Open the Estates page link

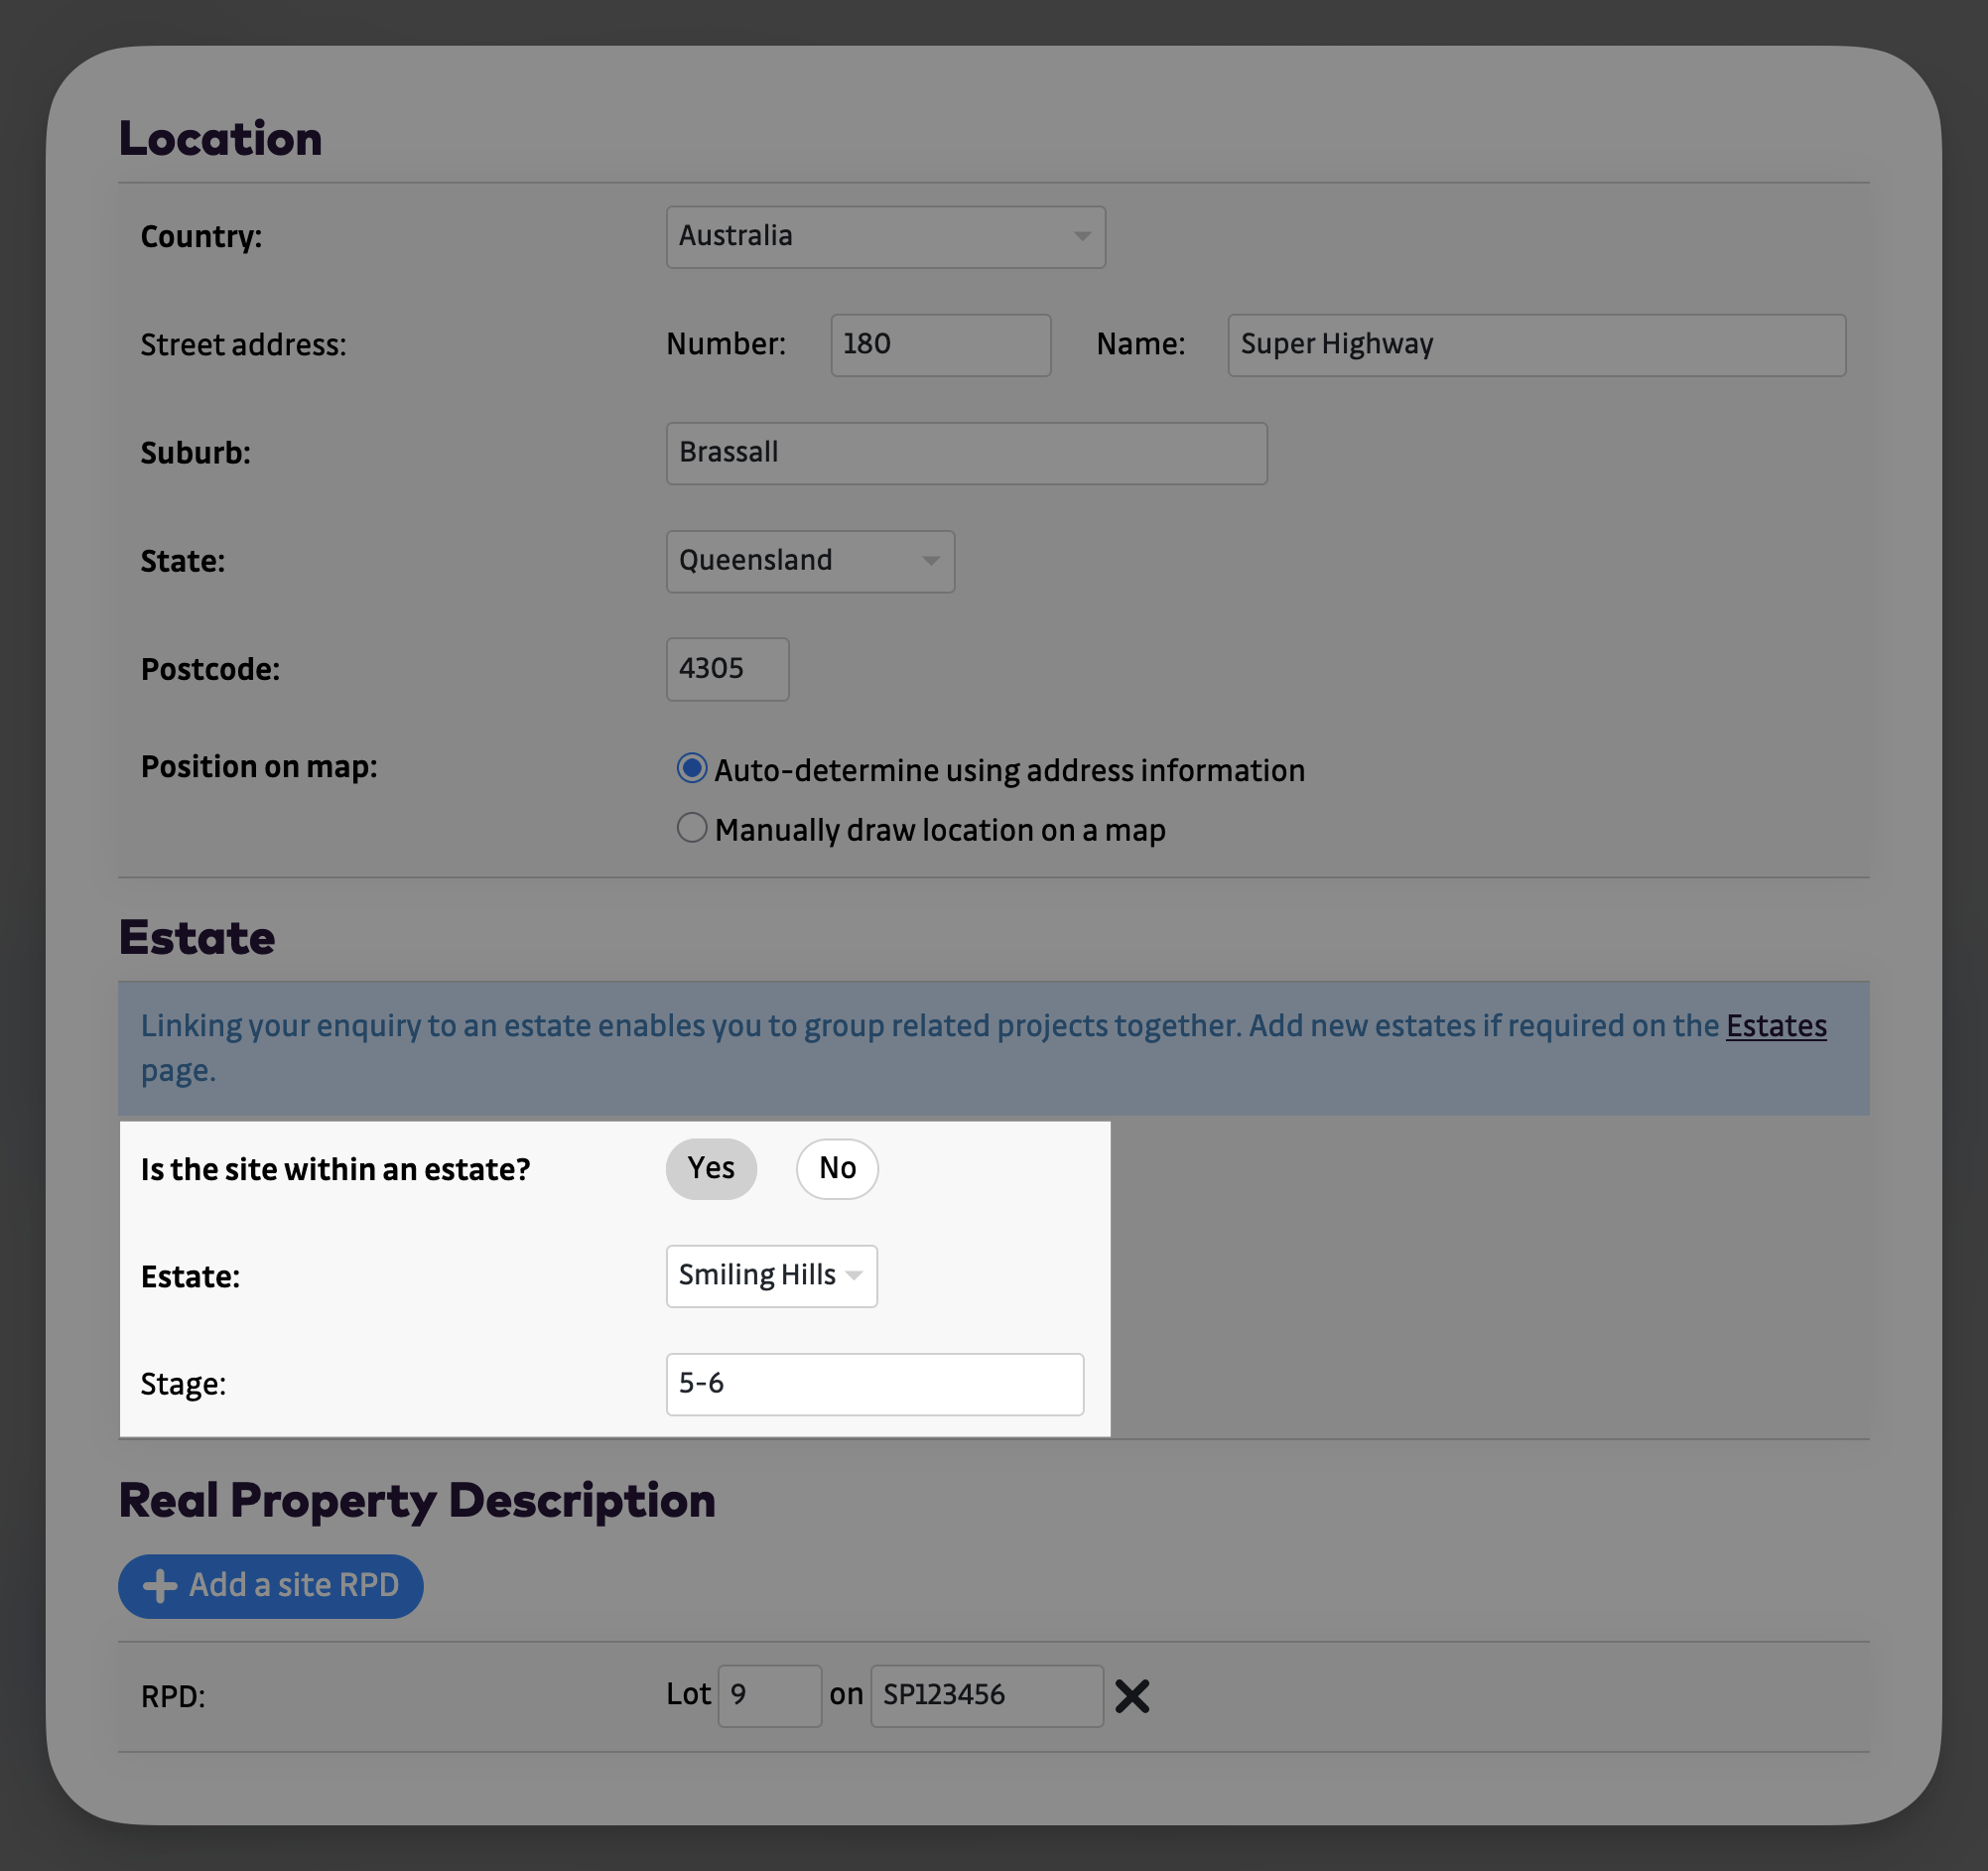point(1776,1026)
